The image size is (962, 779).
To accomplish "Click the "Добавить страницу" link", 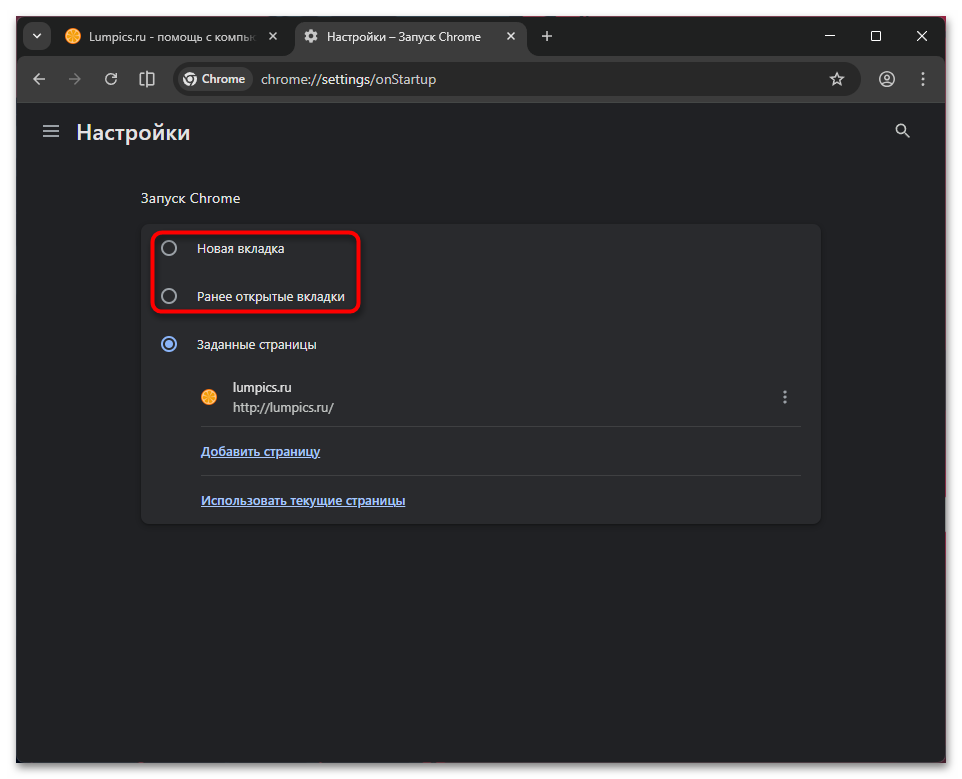I will pyautogui.click(x=260, y=451).
